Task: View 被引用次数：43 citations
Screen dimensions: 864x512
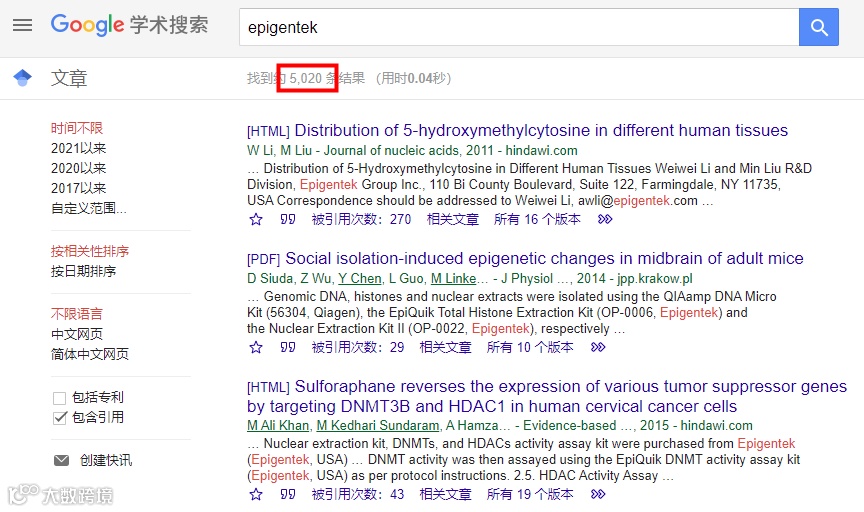Action: [x=358, y=494]
